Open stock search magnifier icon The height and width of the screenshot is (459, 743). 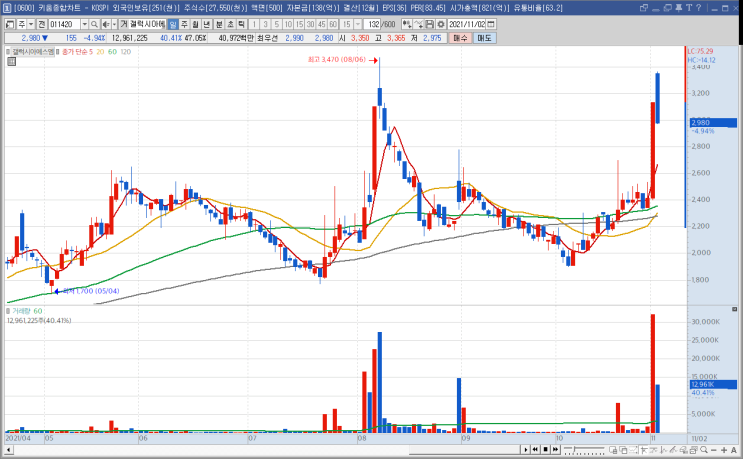point(94,24)
